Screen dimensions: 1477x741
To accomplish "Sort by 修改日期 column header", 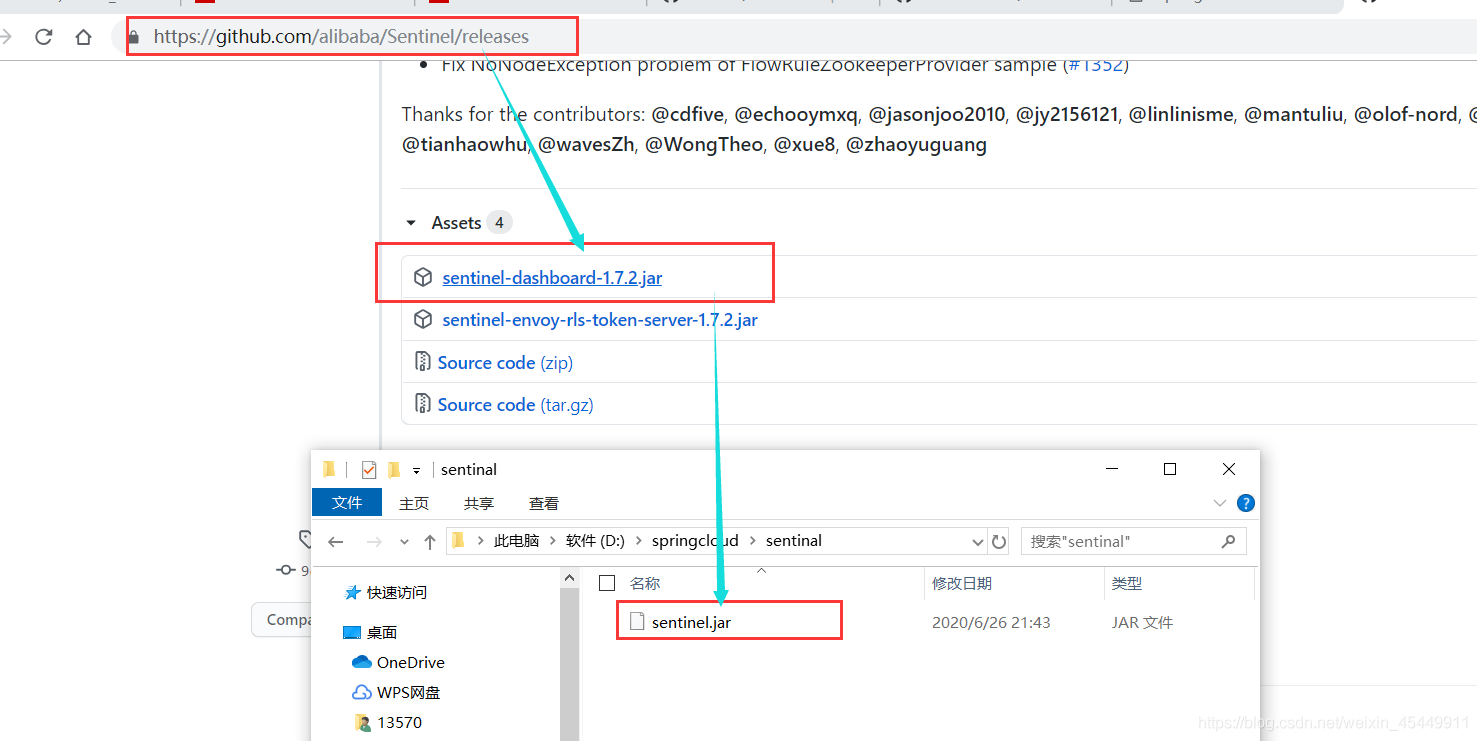I will click(962, 583).
